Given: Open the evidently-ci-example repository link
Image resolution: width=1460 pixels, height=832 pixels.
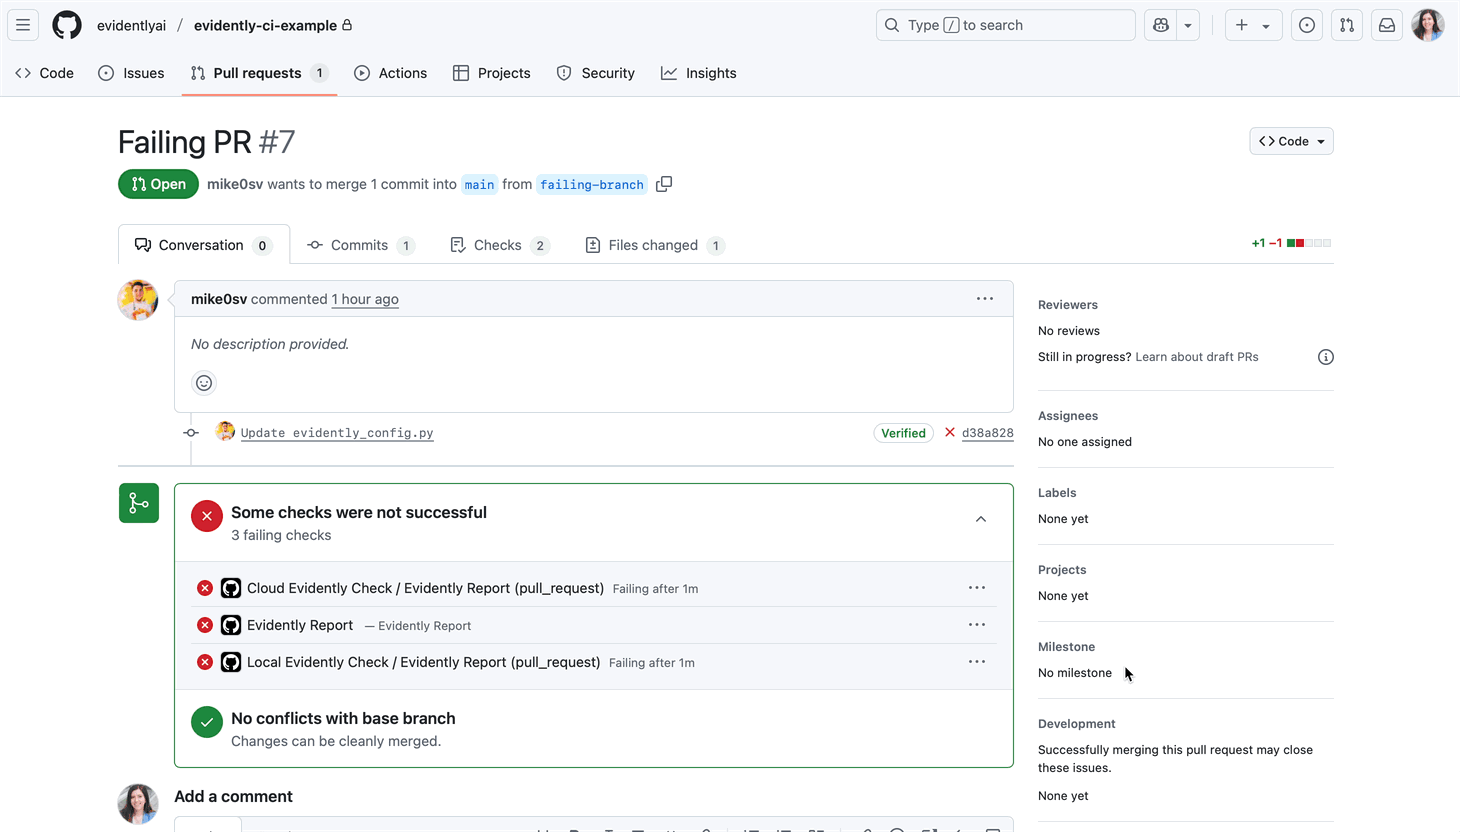Looking at the screenshot, I should click(265, 25).
